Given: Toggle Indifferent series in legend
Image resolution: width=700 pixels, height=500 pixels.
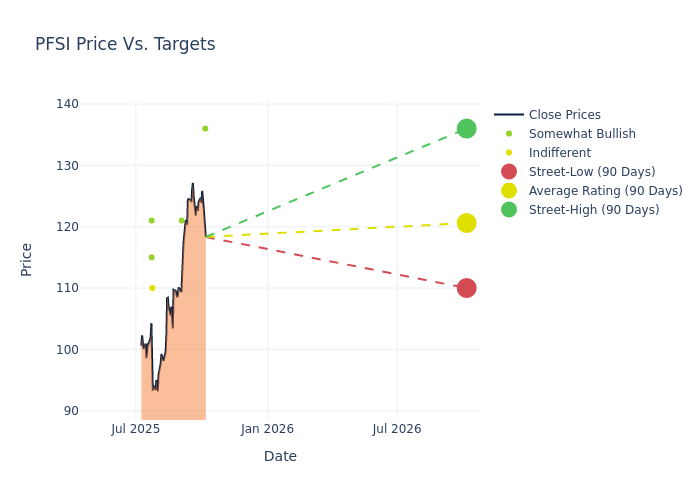Looking at the screenshot, I should 559,153.
